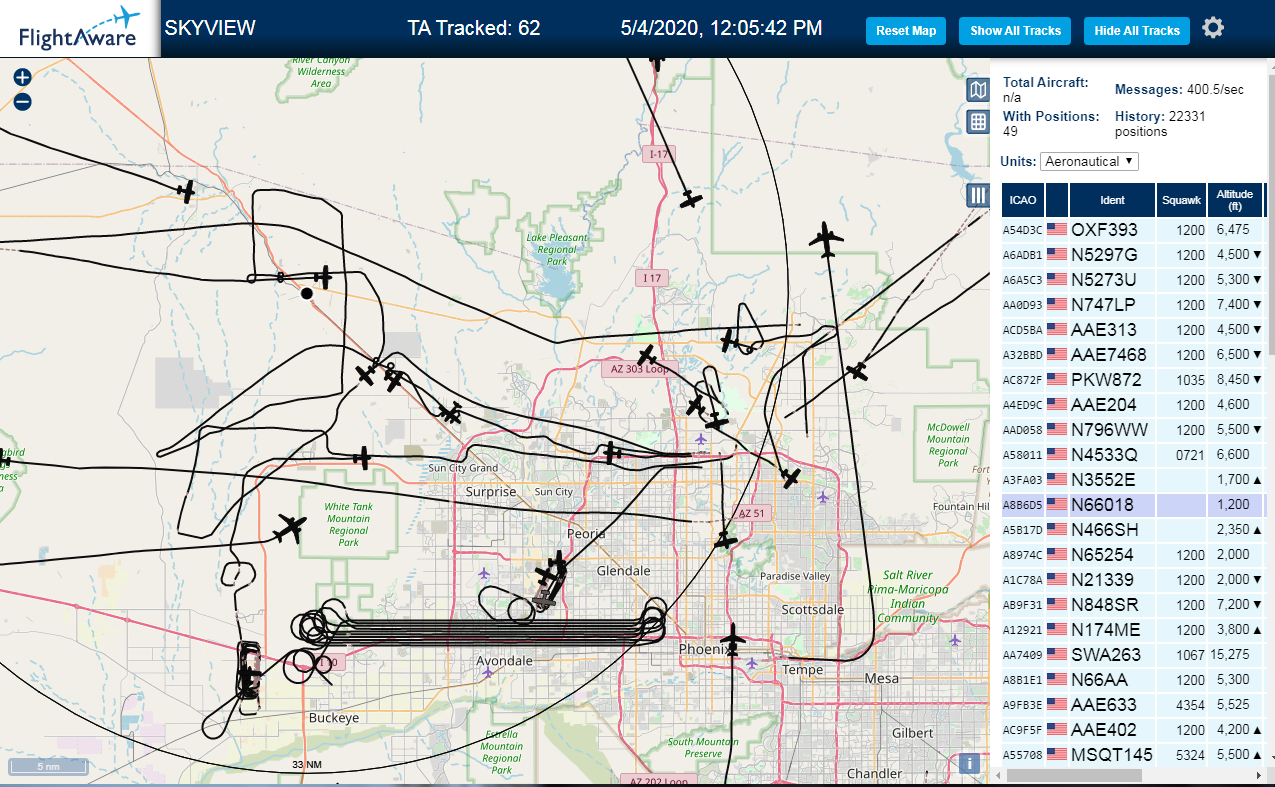
Task: Click the right arrow of the horizontal scrollbar
Action: (x=1258, y=776)
